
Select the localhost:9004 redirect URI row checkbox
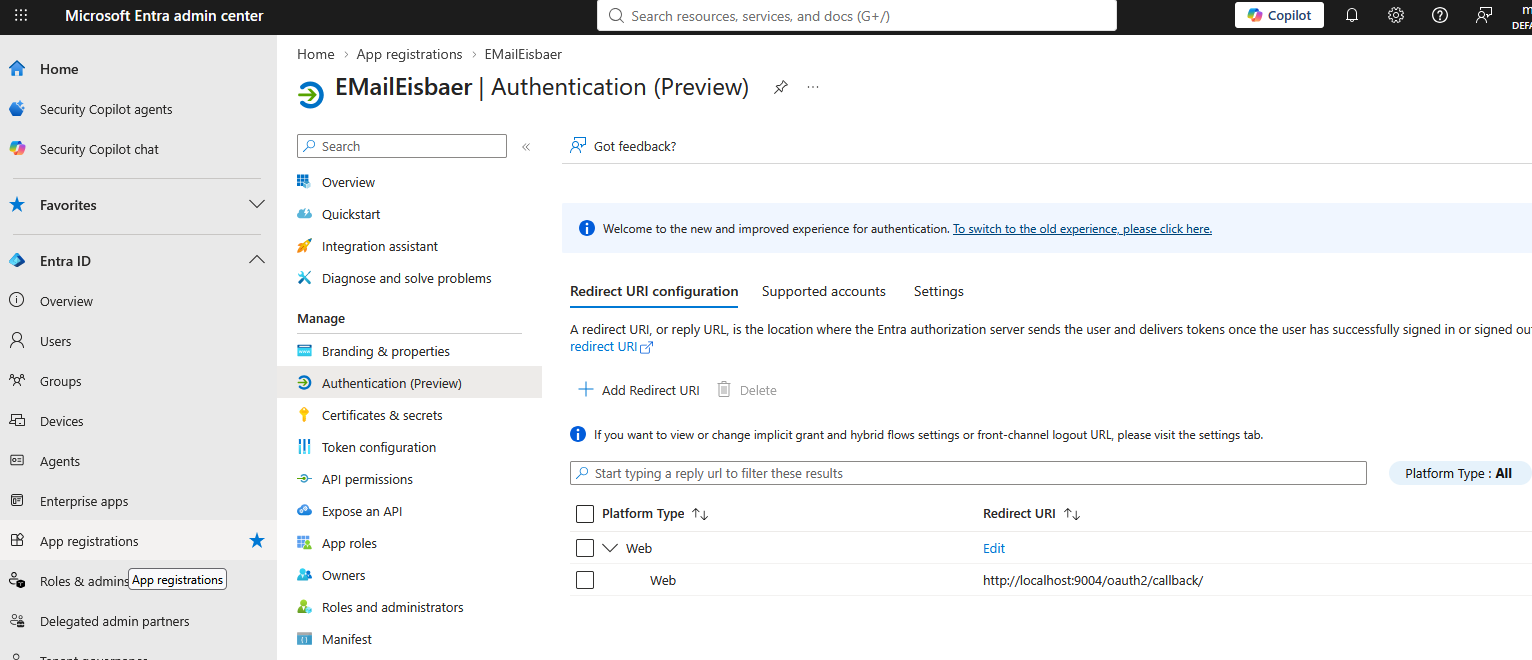585,580
